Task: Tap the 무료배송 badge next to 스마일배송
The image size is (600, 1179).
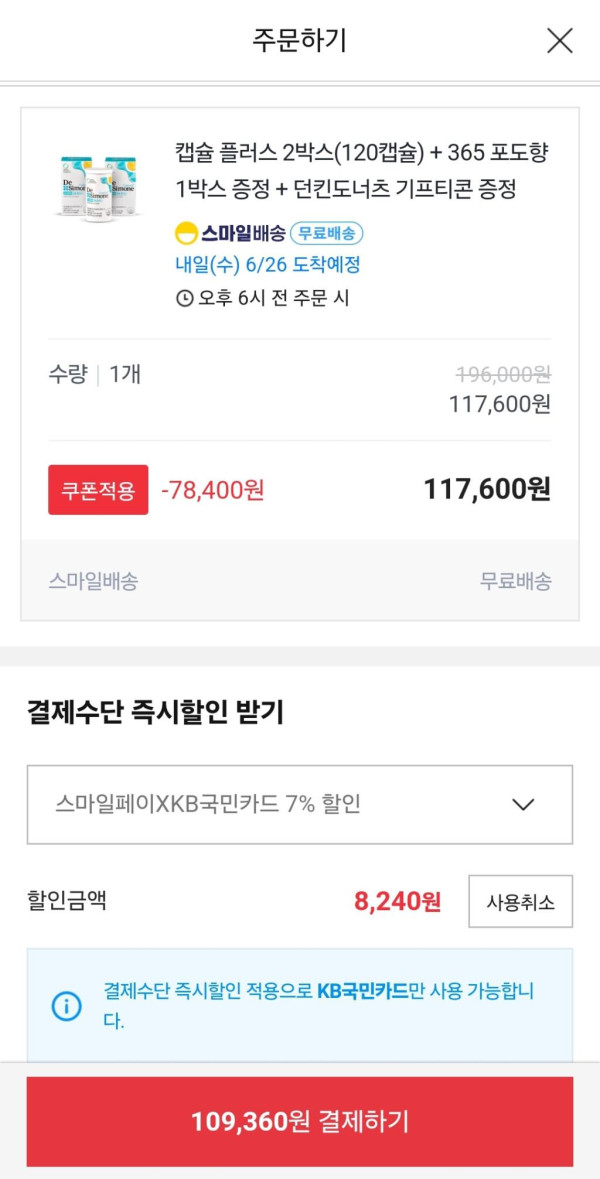Action: coord(326,234)
